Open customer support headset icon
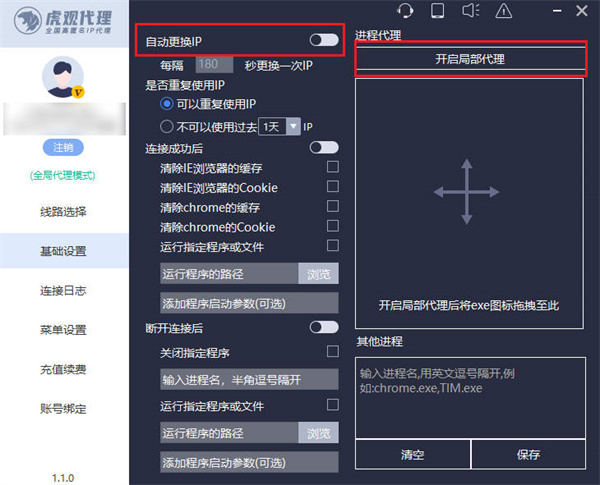The image size is (600, 485). click(x=405, y=11)
